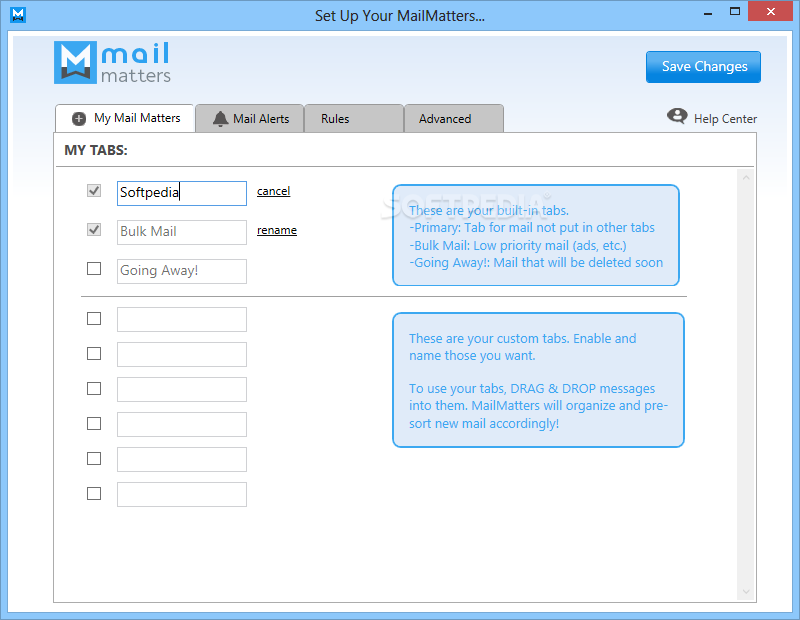The image size is (800, 620).
Task: Click the built-in tabs info box
Action: point(536,235)
